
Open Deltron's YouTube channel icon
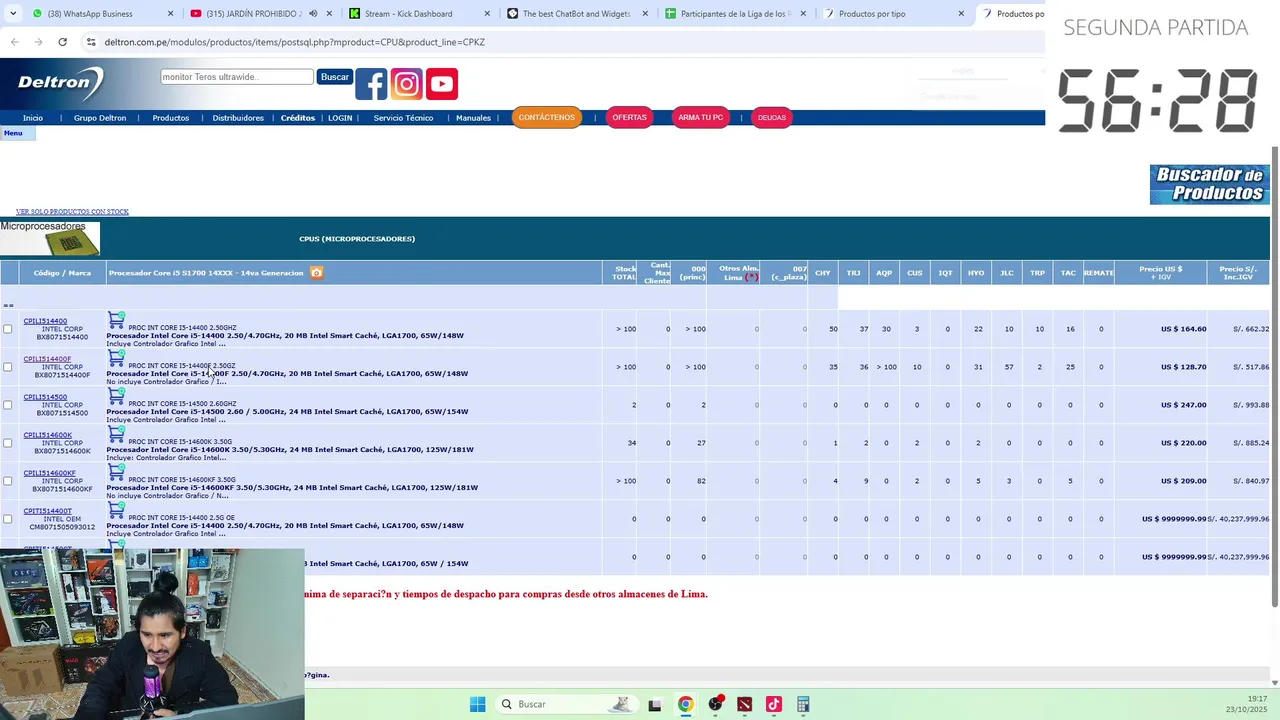point(442,84)
